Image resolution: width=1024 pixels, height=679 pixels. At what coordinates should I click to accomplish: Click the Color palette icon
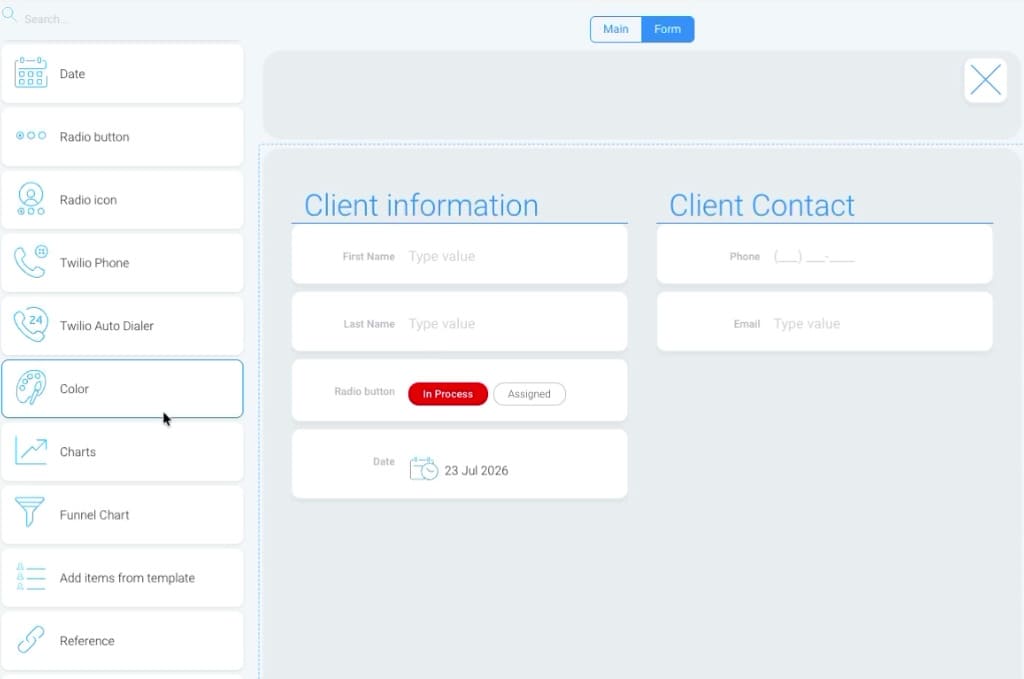tap(31, 388)
